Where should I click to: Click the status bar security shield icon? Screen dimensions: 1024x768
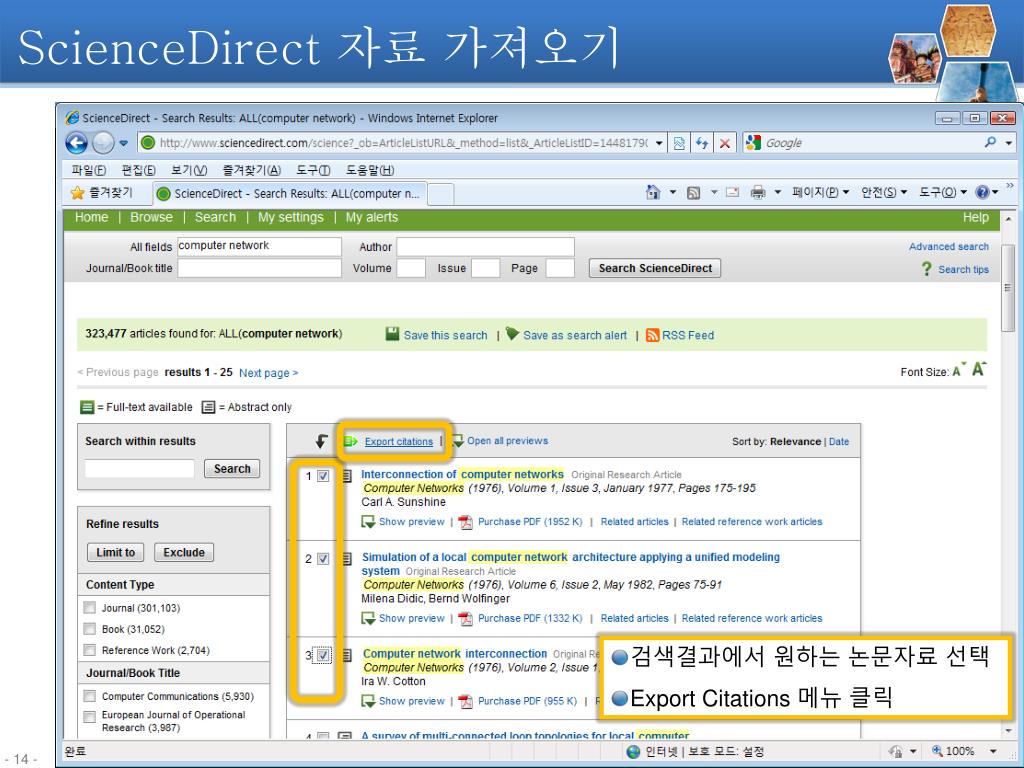pos(896,751)
